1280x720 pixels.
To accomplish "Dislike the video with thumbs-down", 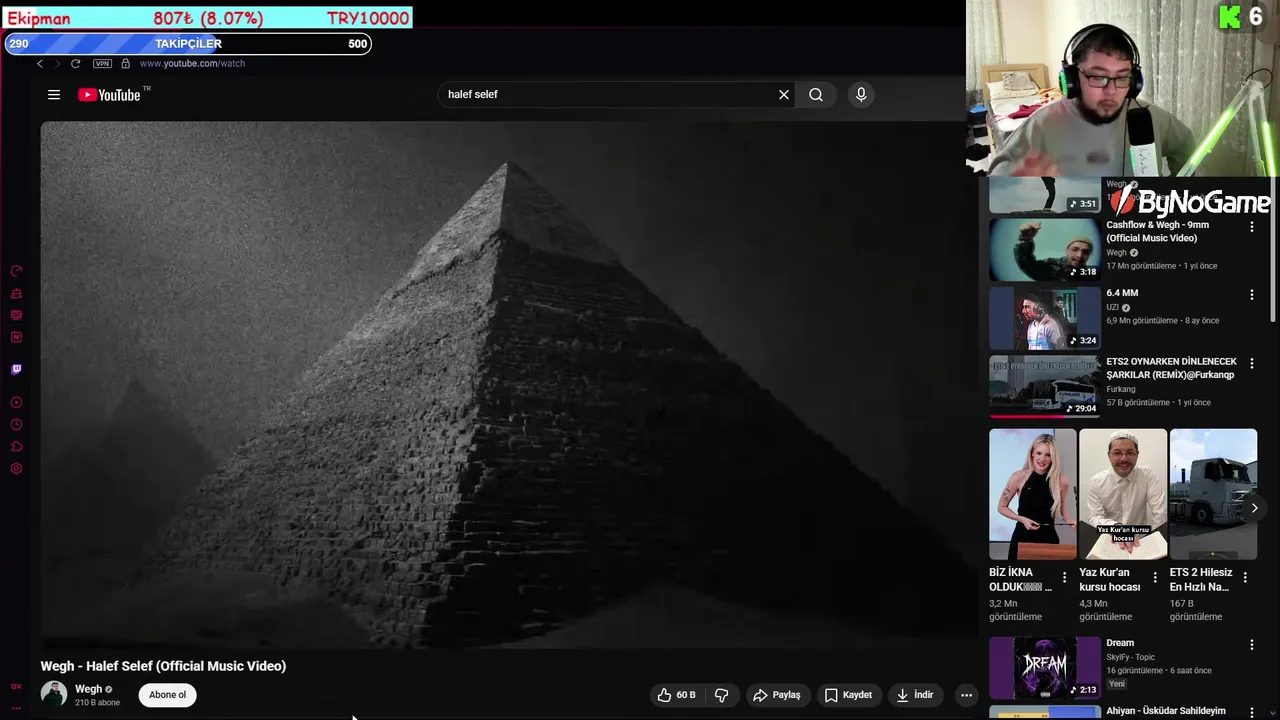I will [x=721, y=695].
